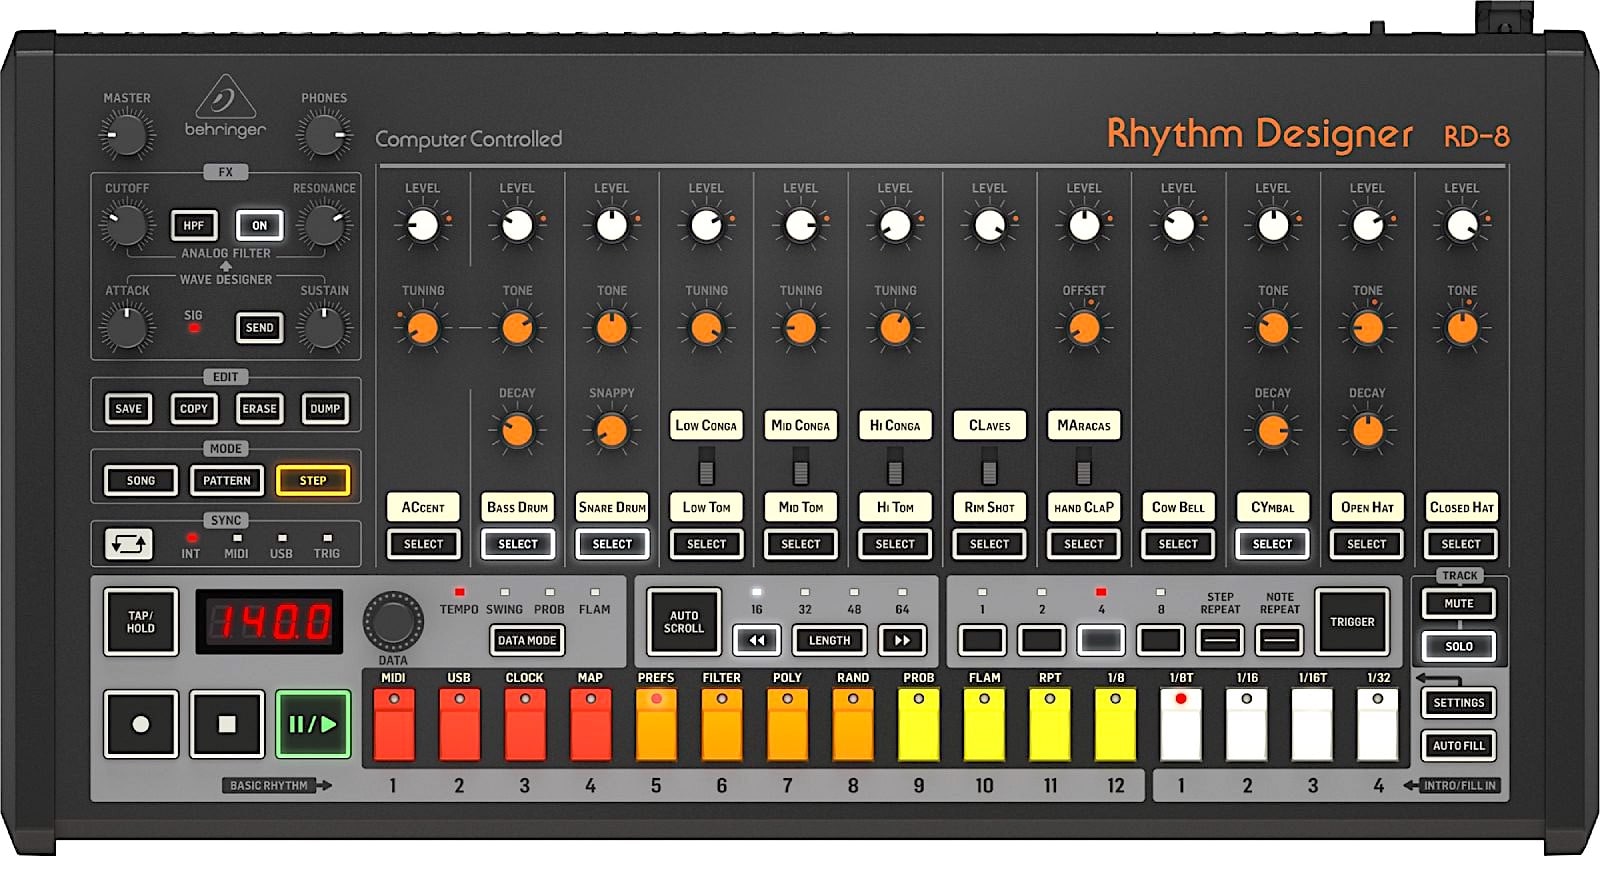Adjust the Low Tom TUNING knob

706,328
